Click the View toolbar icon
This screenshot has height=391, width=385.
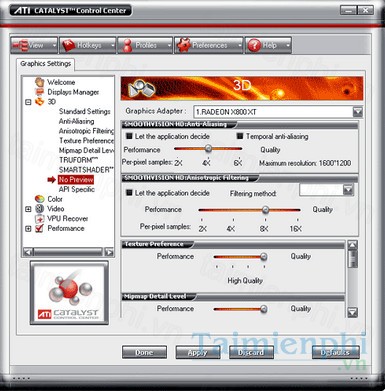coord(21,45)
